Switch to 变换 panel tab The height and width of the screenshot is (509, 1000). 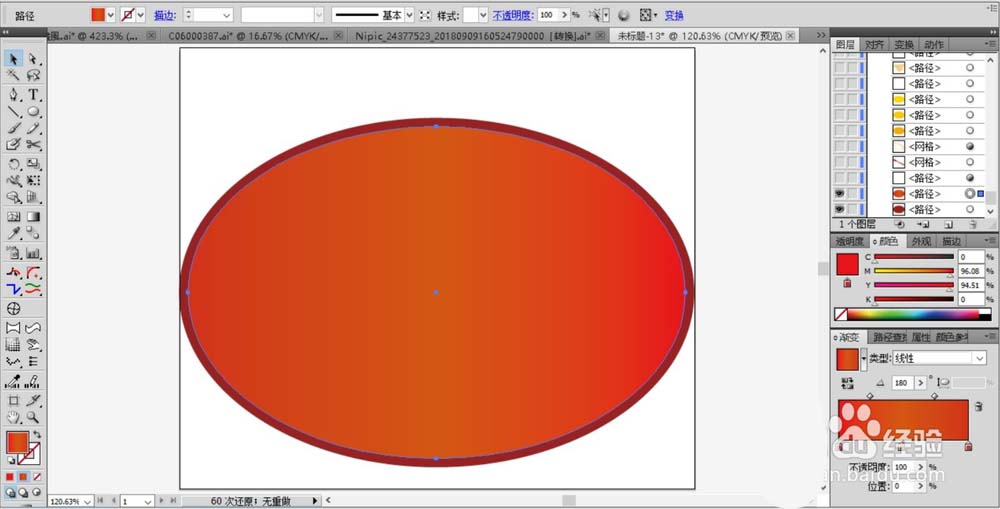click(x=904, y=45)
